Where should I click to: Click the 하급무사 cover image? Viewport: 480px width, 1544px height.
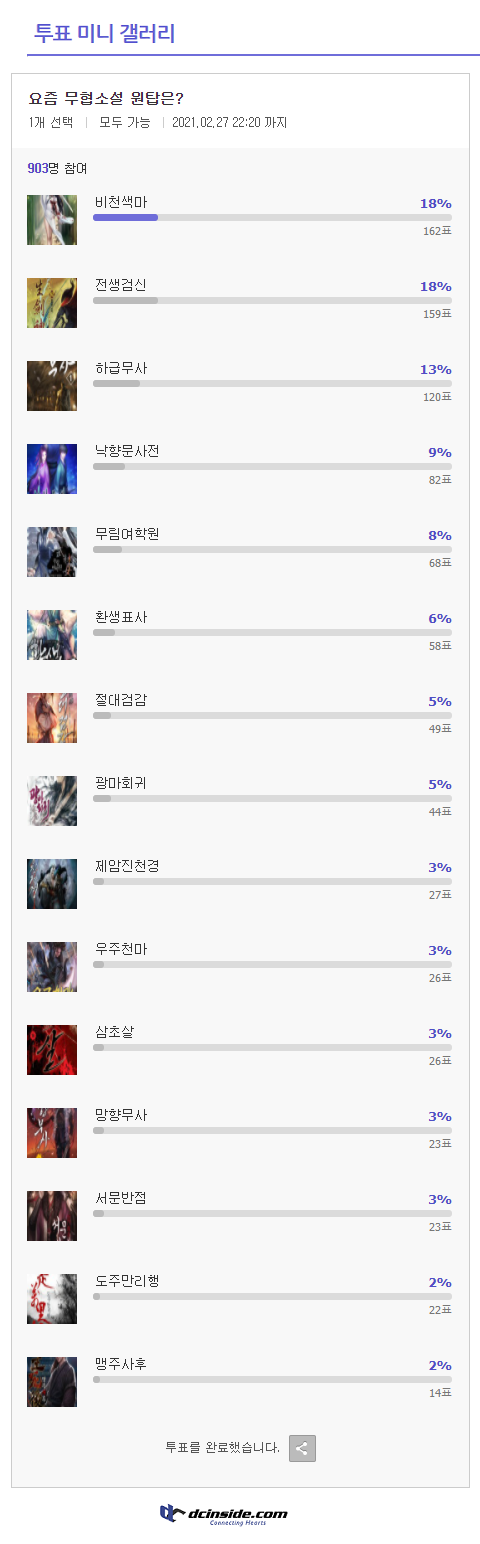(x=52, y=386)
